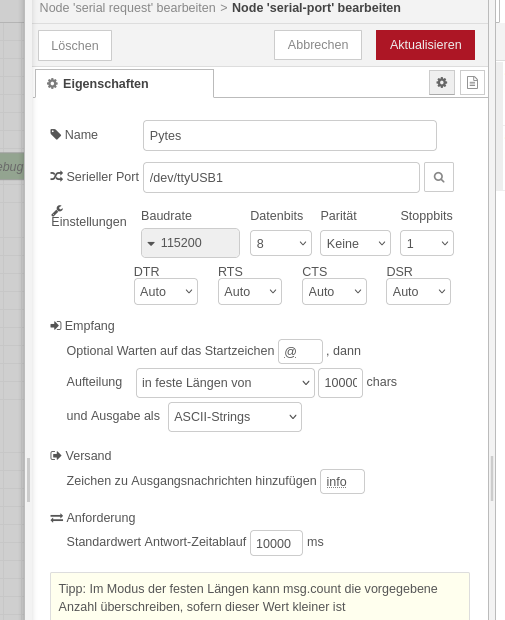Viewport: 505px width, 620px height.
Task: Open node settings gear icon
Action: tap(442, 83)
